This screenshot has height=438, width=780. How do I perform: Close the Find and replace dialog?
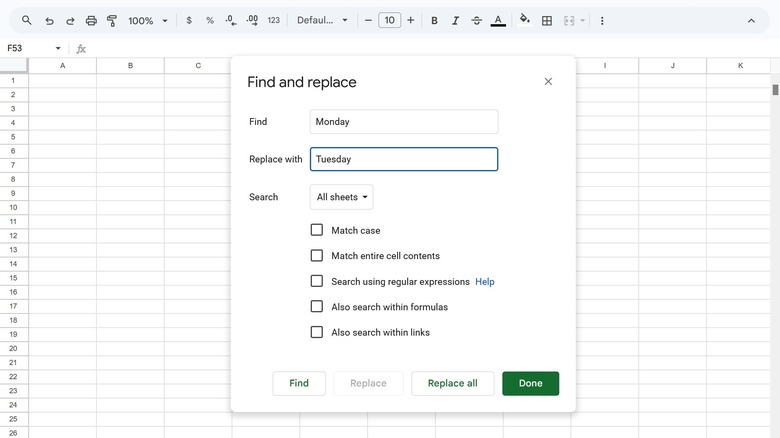tap(548, 82)
